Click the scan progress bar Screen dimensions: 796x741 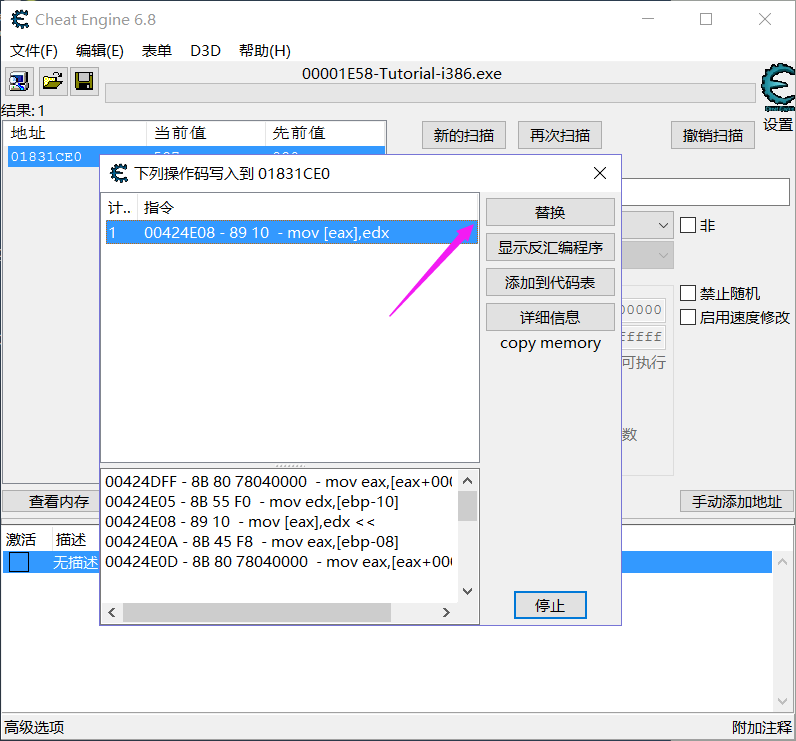[x=430, y=93]
